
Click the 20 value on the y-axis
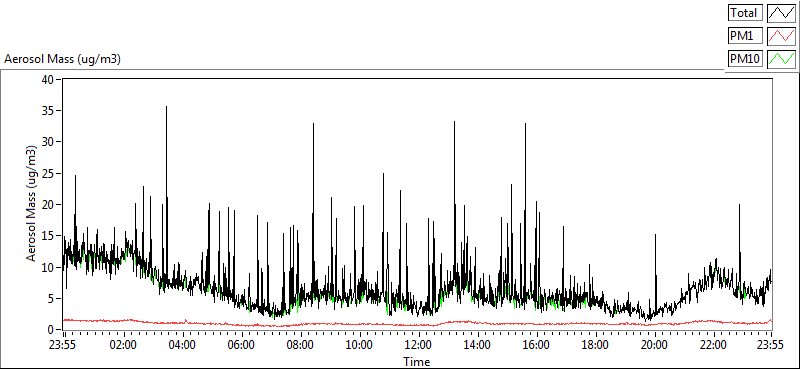coord(49,205)
